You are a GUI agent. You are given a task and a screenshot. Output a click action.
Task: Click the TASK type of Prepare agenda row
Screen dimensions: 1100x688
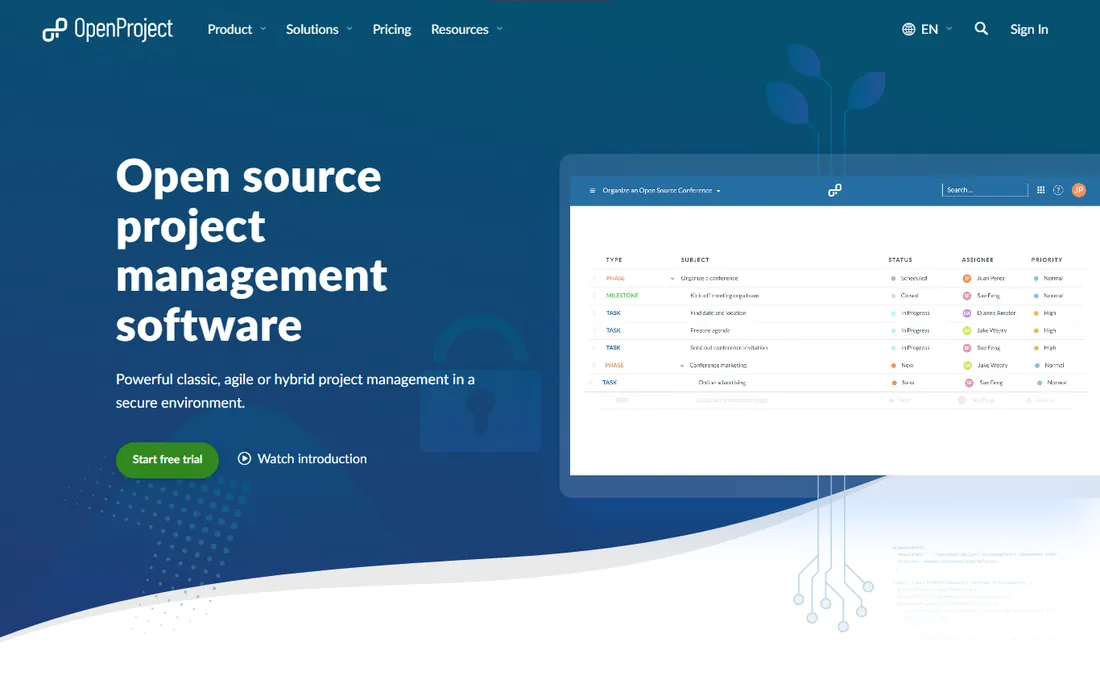point(613,330)
